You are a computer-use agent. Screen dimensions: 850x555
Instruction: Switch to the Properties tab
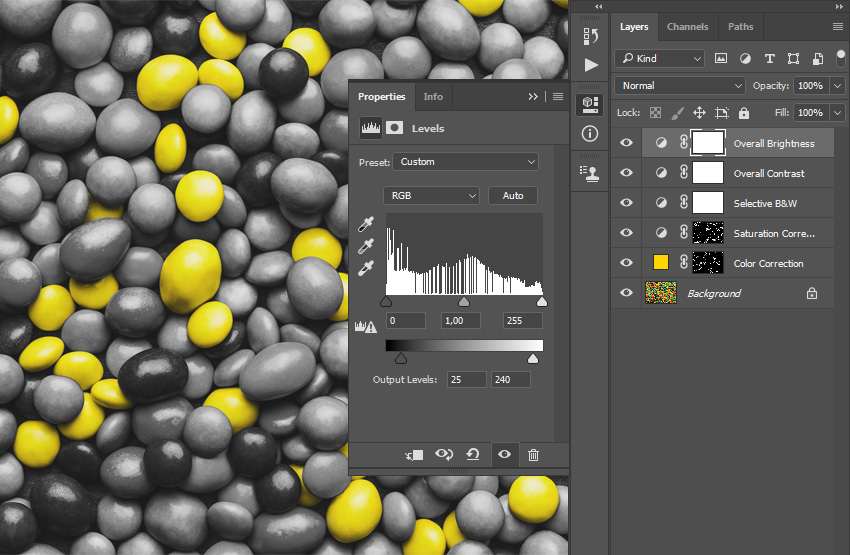click(382, 96)
